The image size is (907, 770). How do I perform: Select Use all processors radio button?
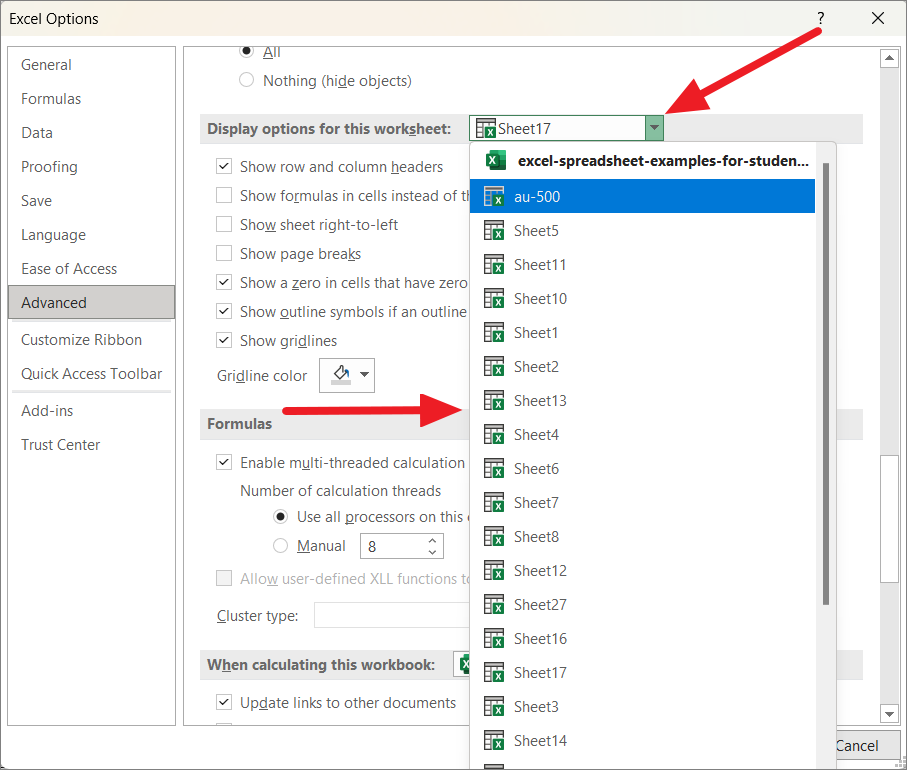281,517
